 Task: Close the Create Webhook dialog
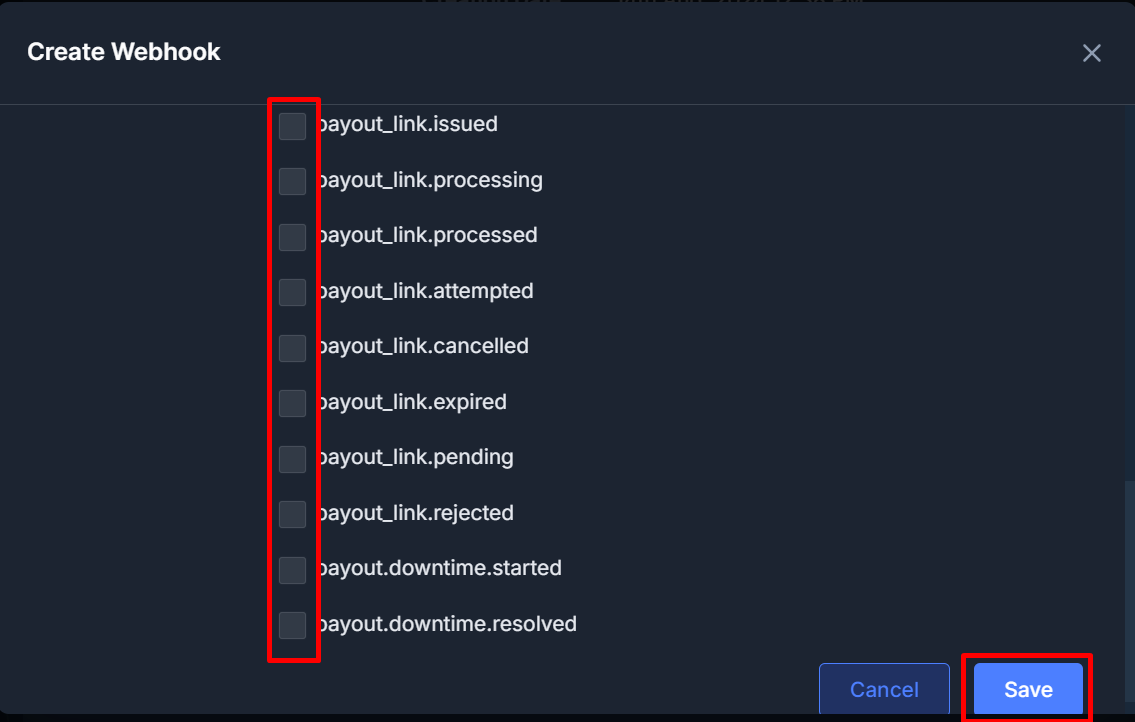1092,53
